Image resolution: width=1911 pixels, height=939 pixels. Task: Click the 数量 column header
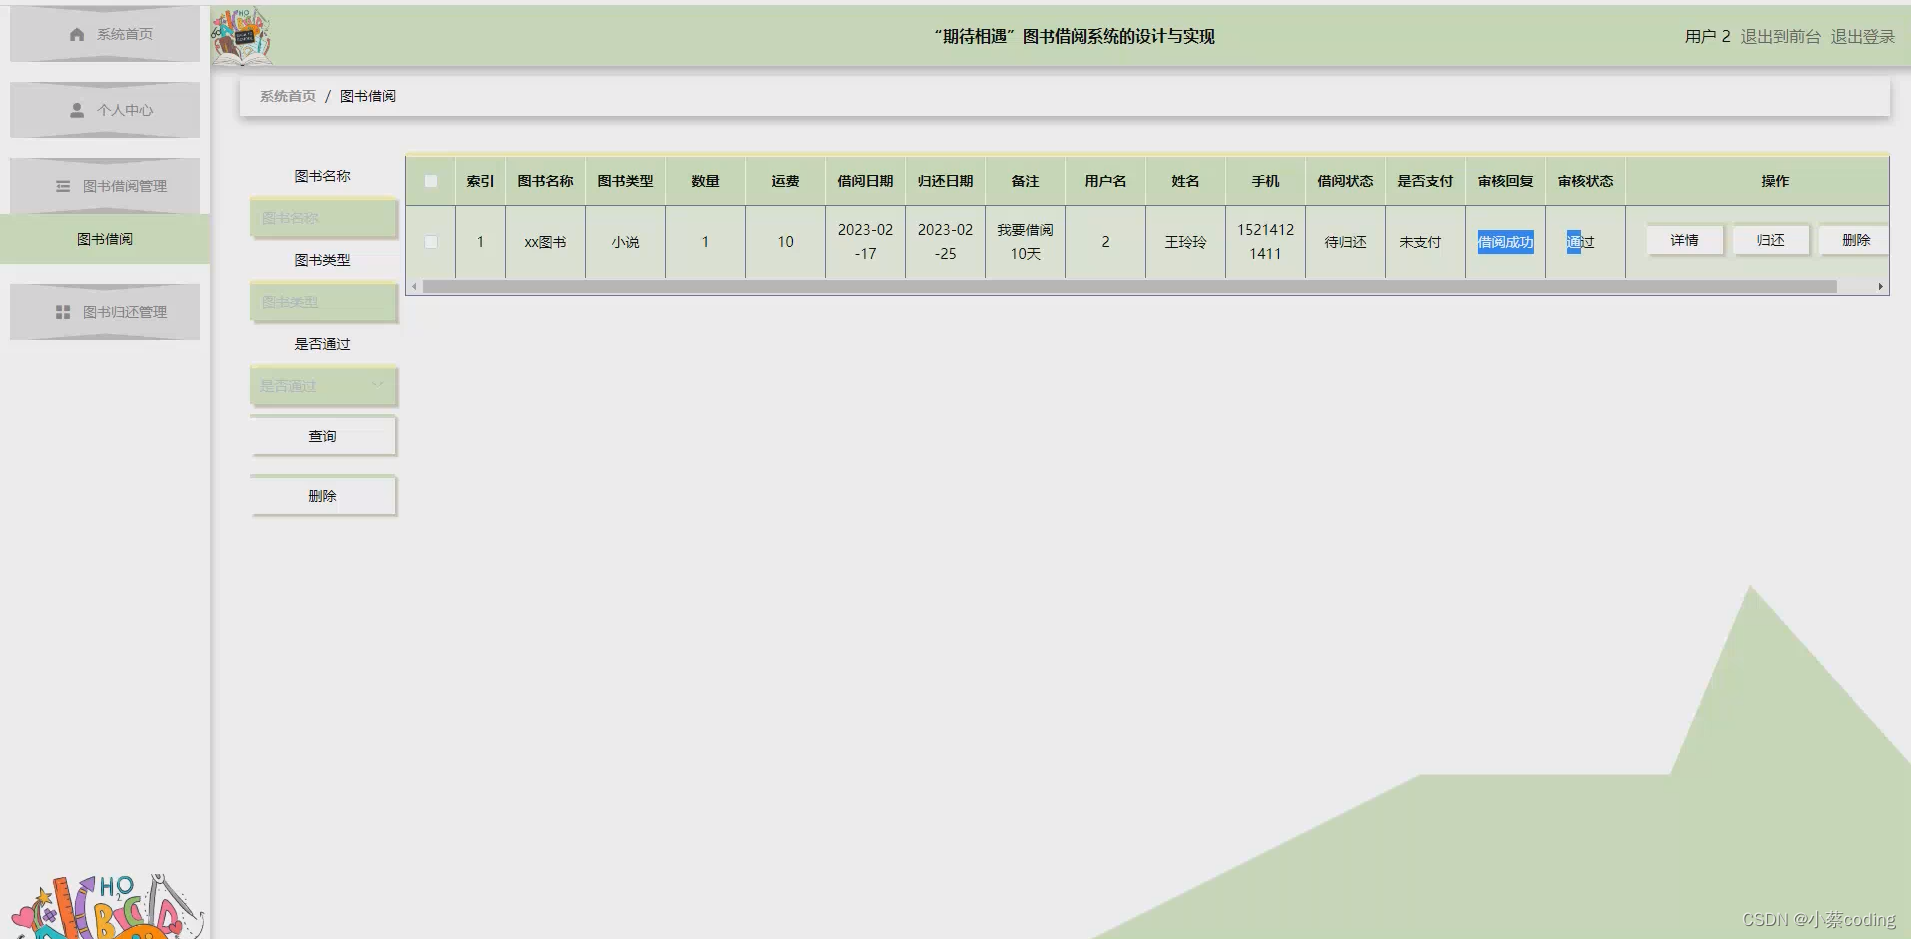click(705, 181)
